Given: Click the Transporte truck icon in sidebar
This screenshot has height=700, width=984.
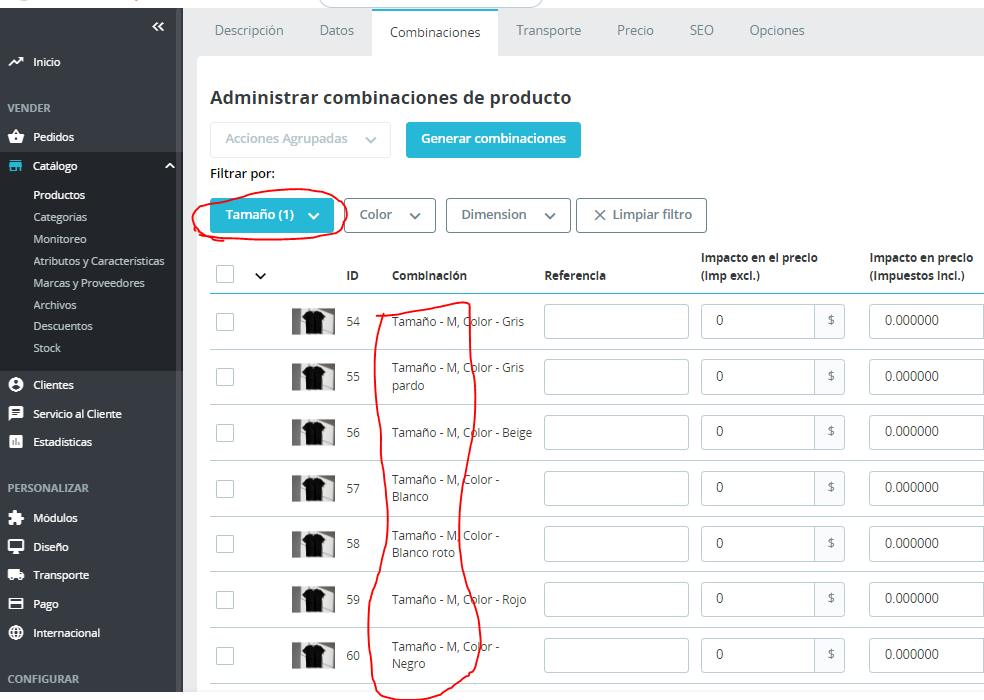Looking at the screenshot, I should coord(16,574).
